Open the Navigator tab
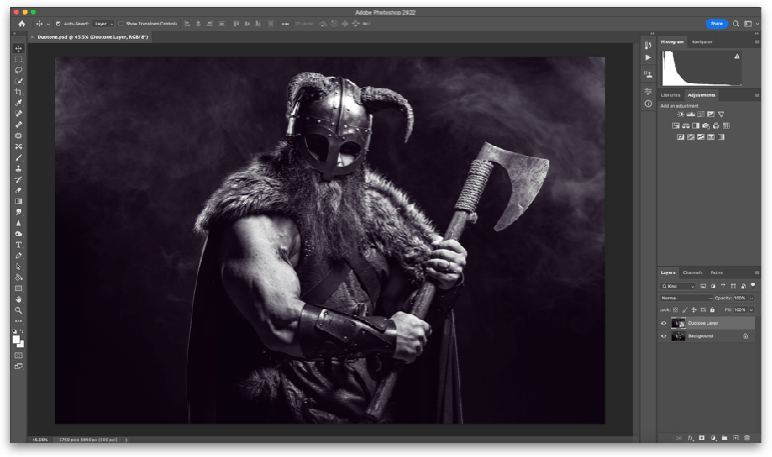Screen dimensions: 772x457 (702, 42)
